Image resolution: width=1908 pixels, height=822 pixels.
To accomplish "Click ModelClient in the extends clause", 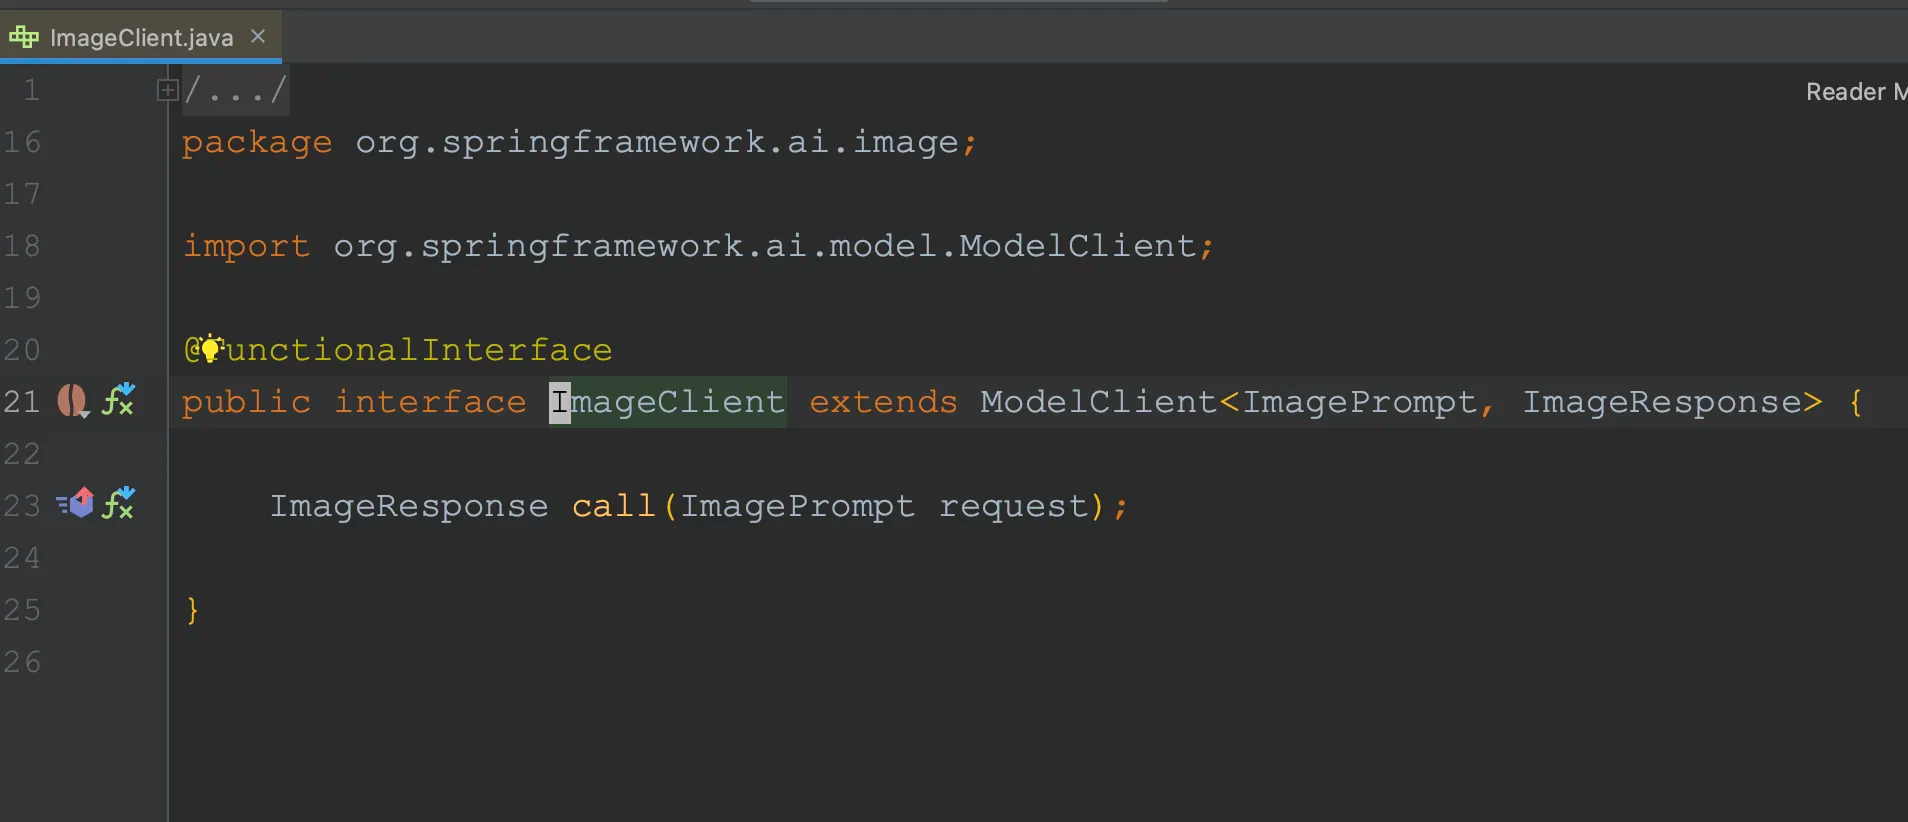I will pyautogui.click(x=1098, y=402).
